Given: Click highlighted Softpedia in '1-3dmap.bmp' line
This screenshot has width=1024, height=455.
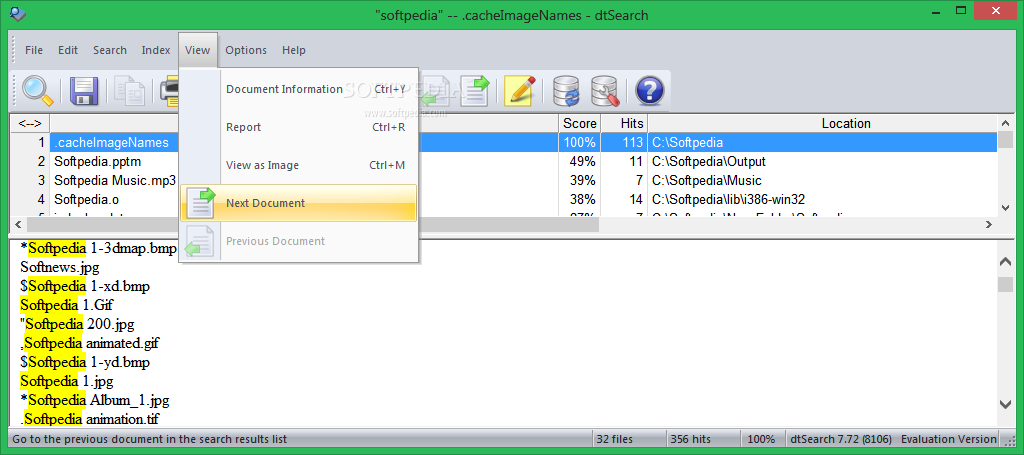Looking at the screenshot, I should 57,248.
